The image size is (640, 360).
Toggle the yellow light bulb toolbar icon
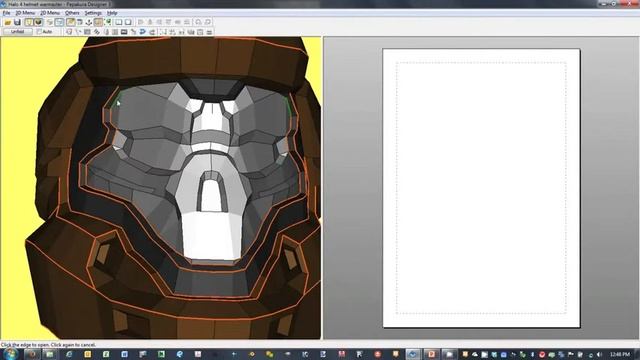pyautogui.click(x=29, y=22)
